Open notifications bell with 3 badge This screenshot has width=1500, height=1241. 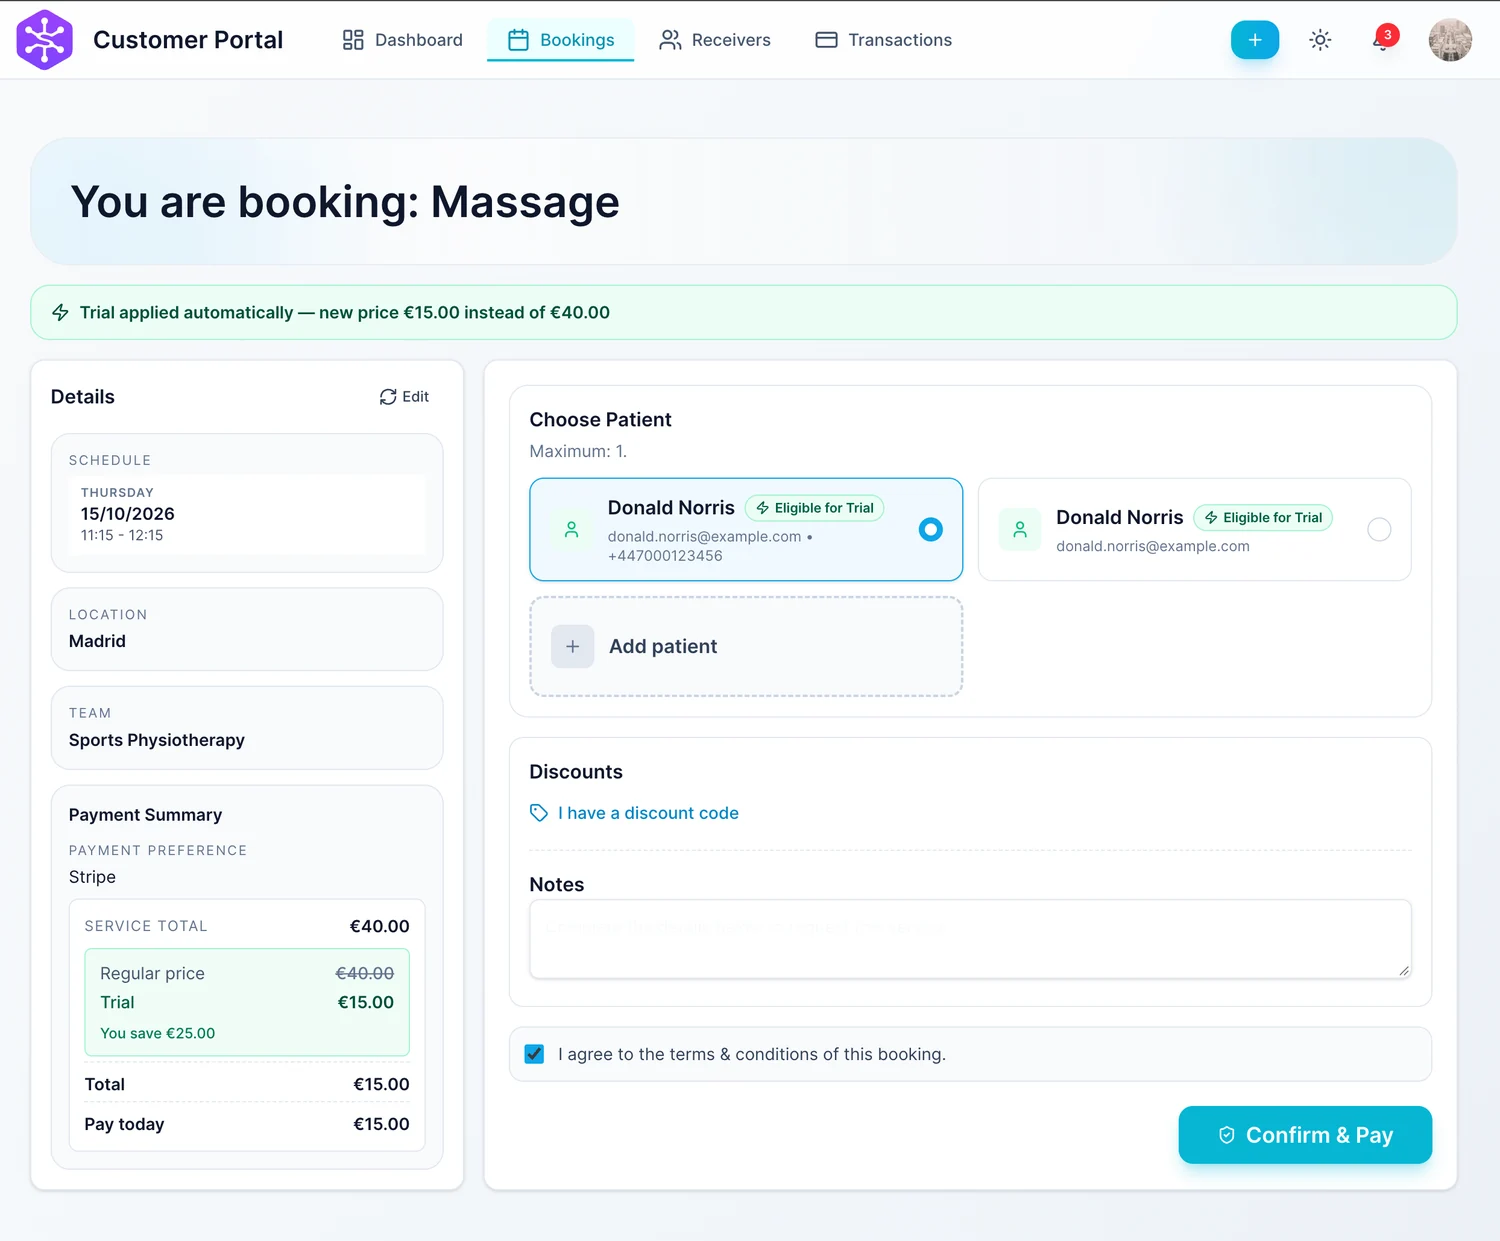(1384, 40)
